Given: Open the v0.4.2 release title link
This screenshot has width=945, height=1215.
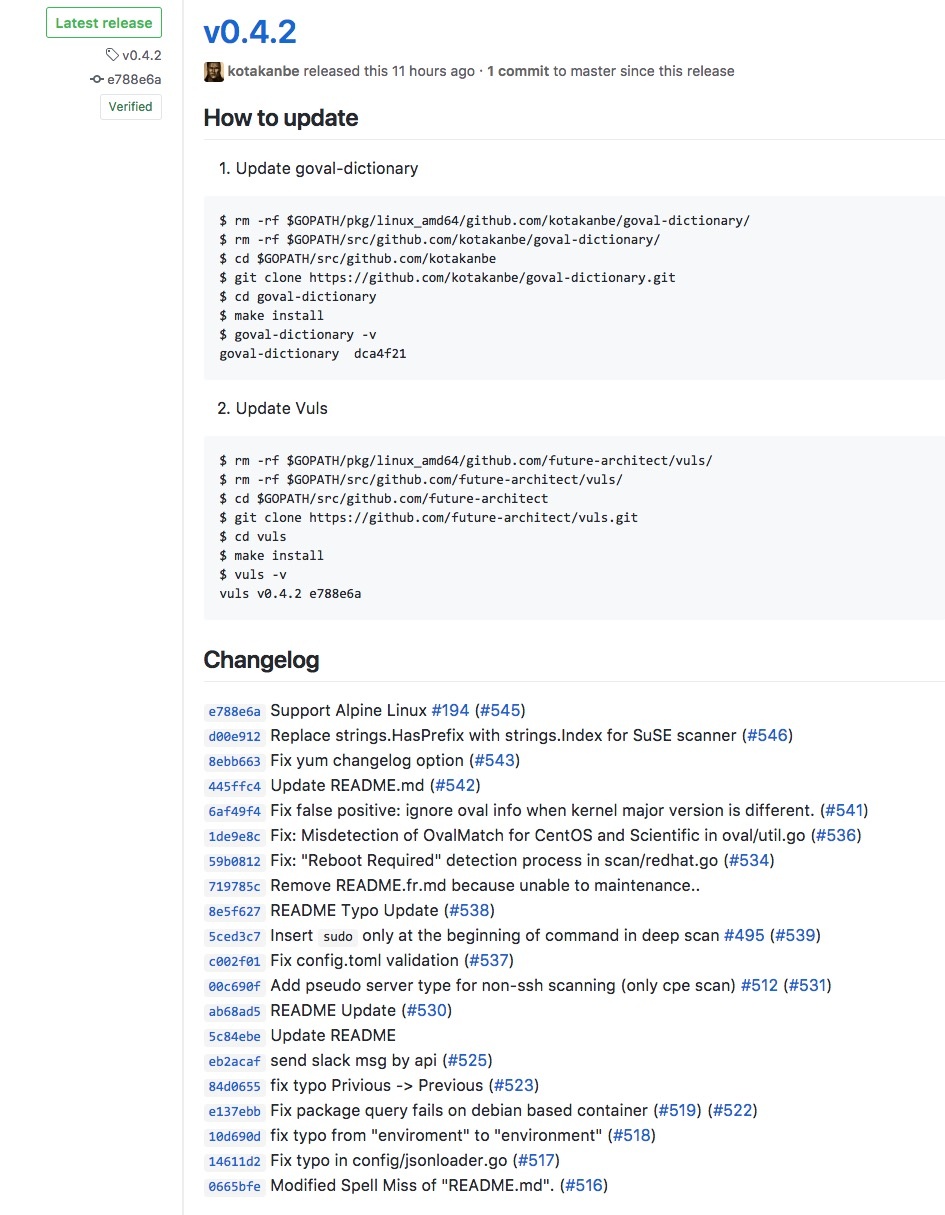Looking at the screenshot, I should [250, 31].
